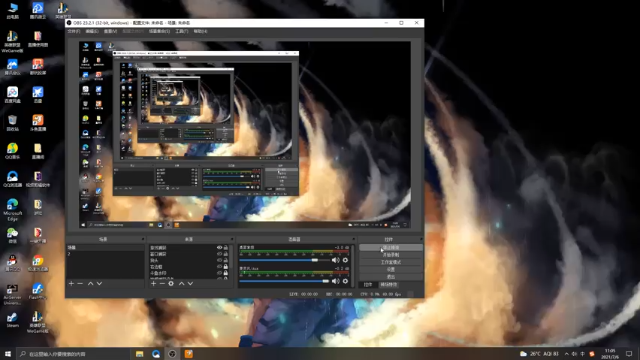Toggle the lock on the first source
The image size is (640, 360).
click(x=226, y=248)
